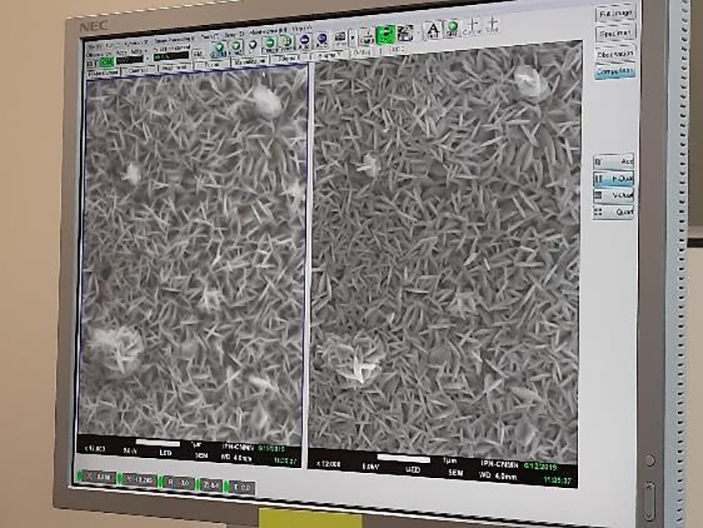The image size is (703, 528).
Task: Select the letter A text annotation icon
Action: click(x=432, y=30)
